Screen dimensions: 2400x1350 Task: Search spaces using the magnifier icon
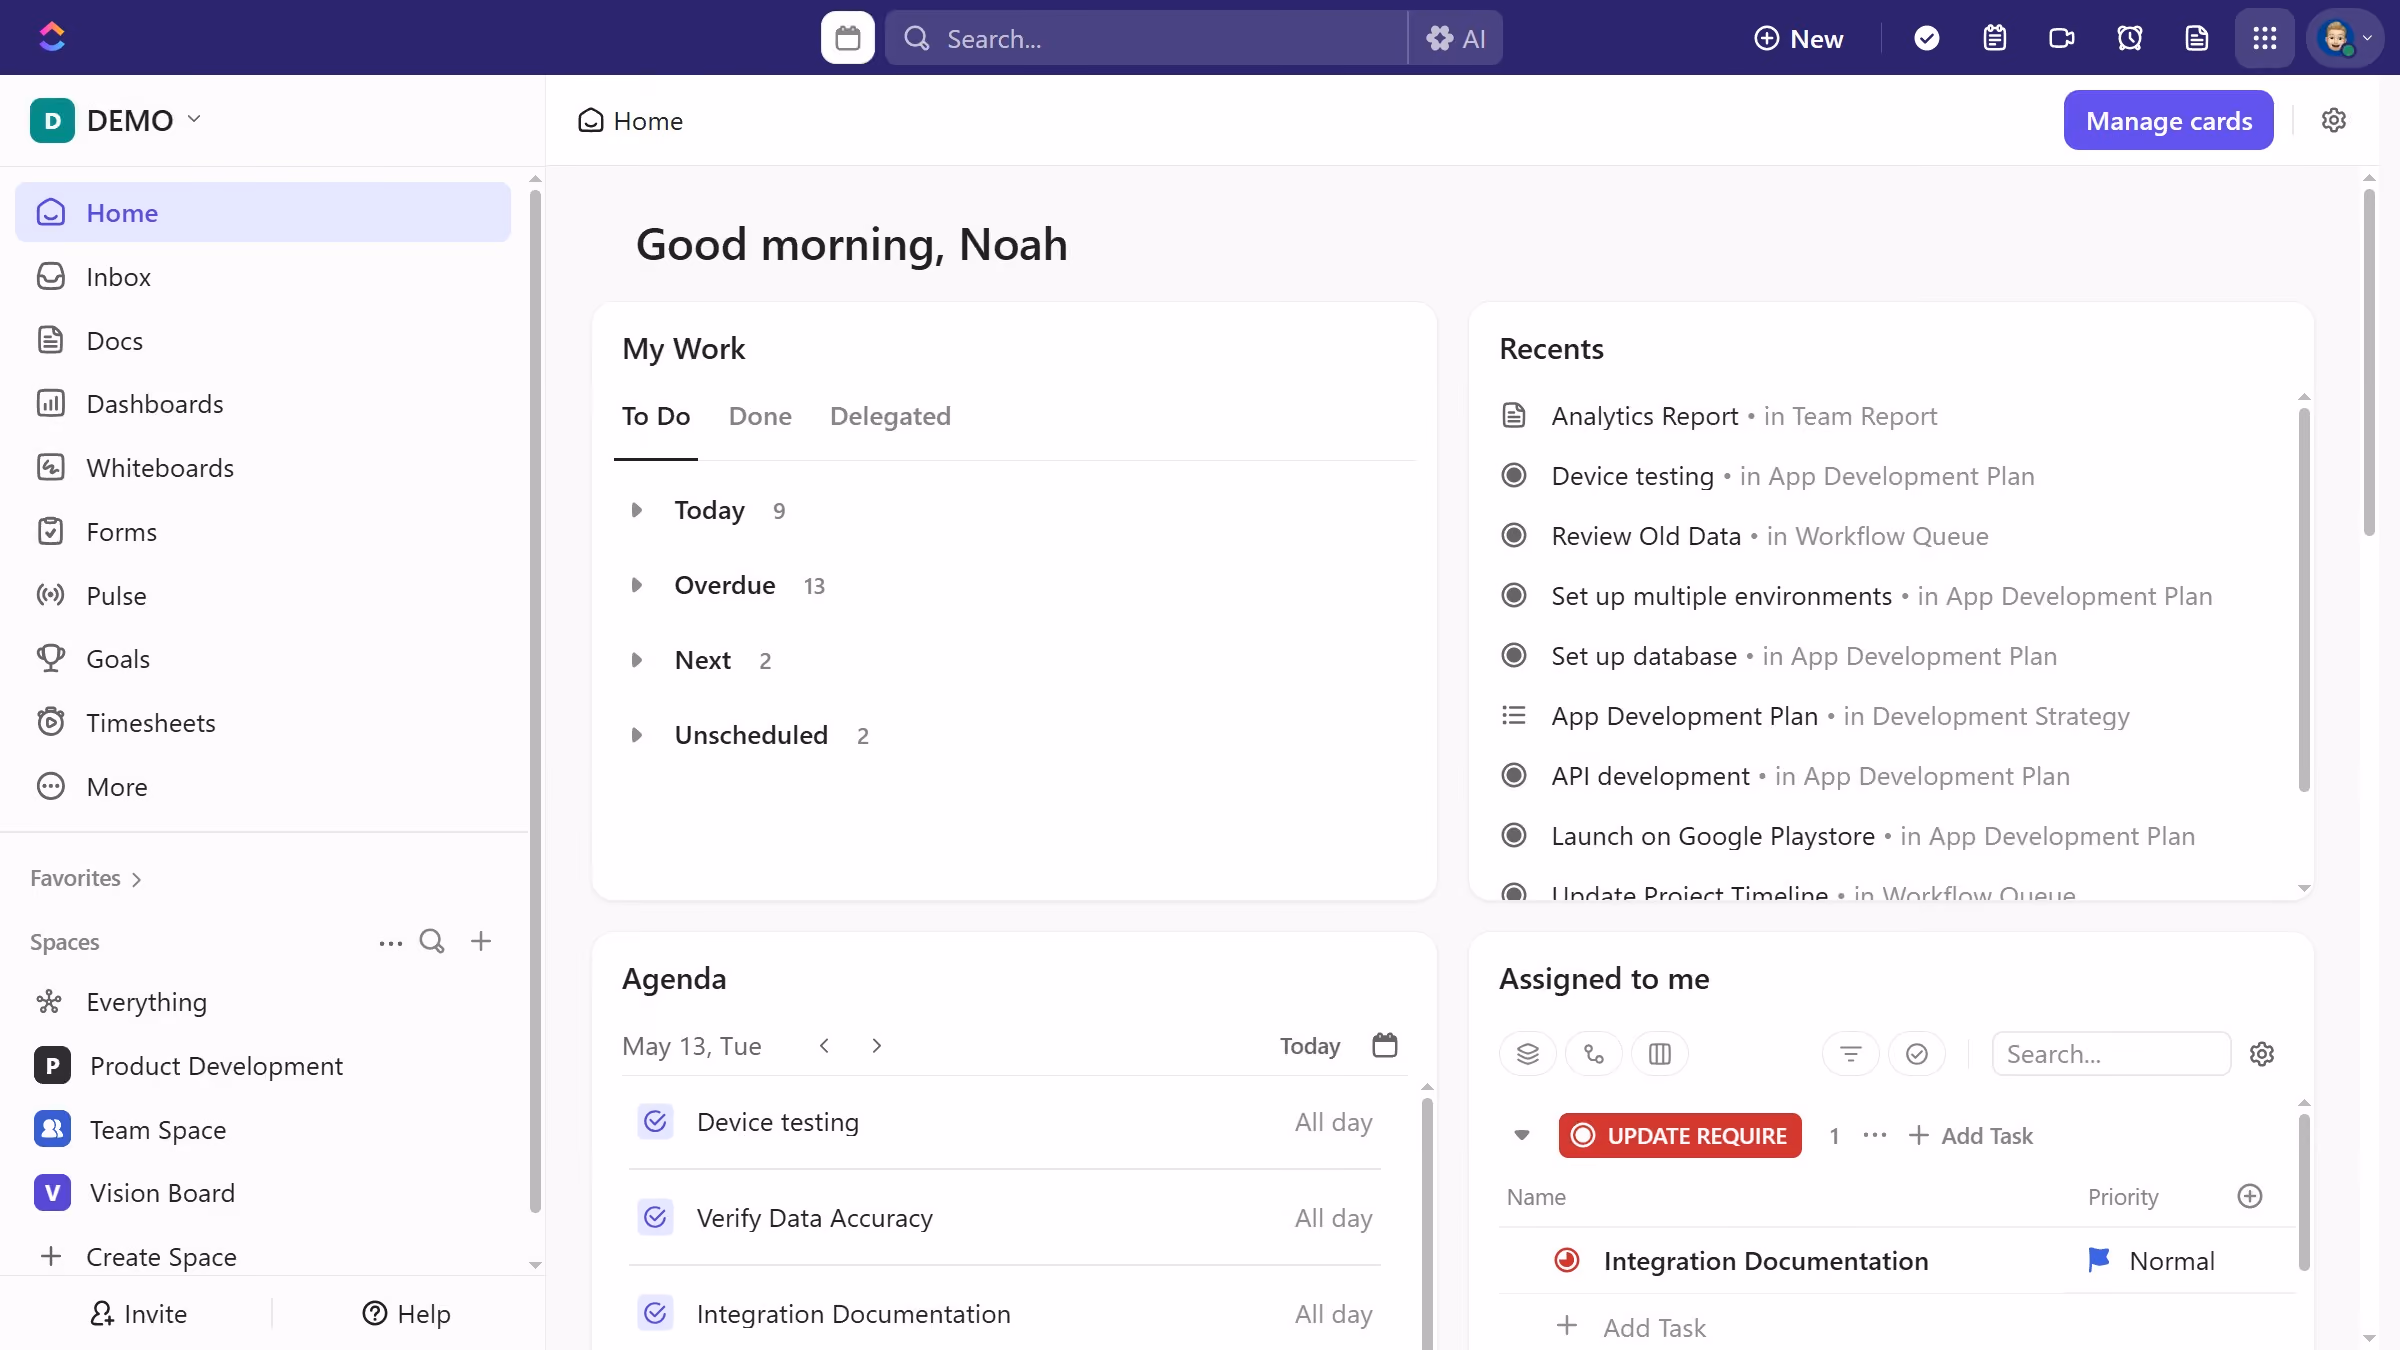(x=432, y=941)
